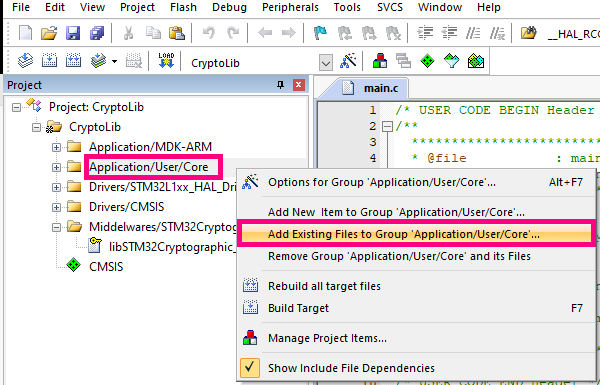Insert a bookmark with the flag icon
The image size is (600, 385).
320,33
